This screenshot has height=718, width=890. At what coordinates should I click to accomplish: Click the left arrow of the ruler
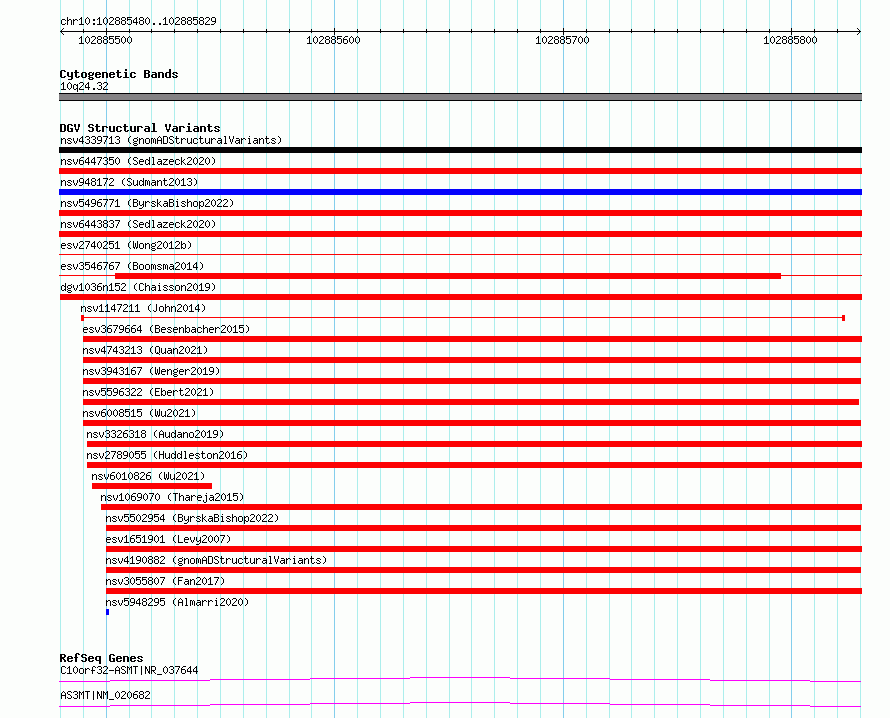pyautogui.click(x=62, y=32)
